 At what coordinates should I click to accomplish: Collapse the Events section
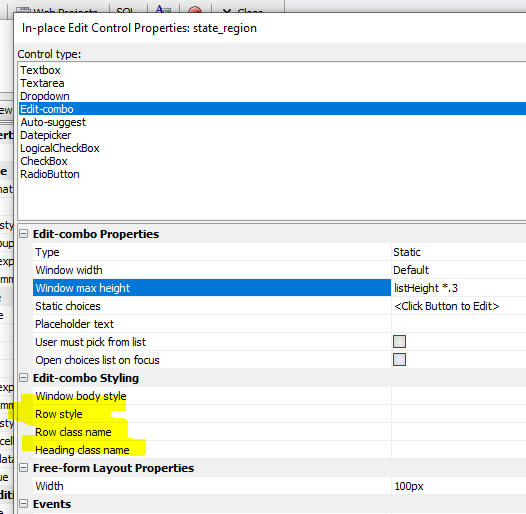23,504
